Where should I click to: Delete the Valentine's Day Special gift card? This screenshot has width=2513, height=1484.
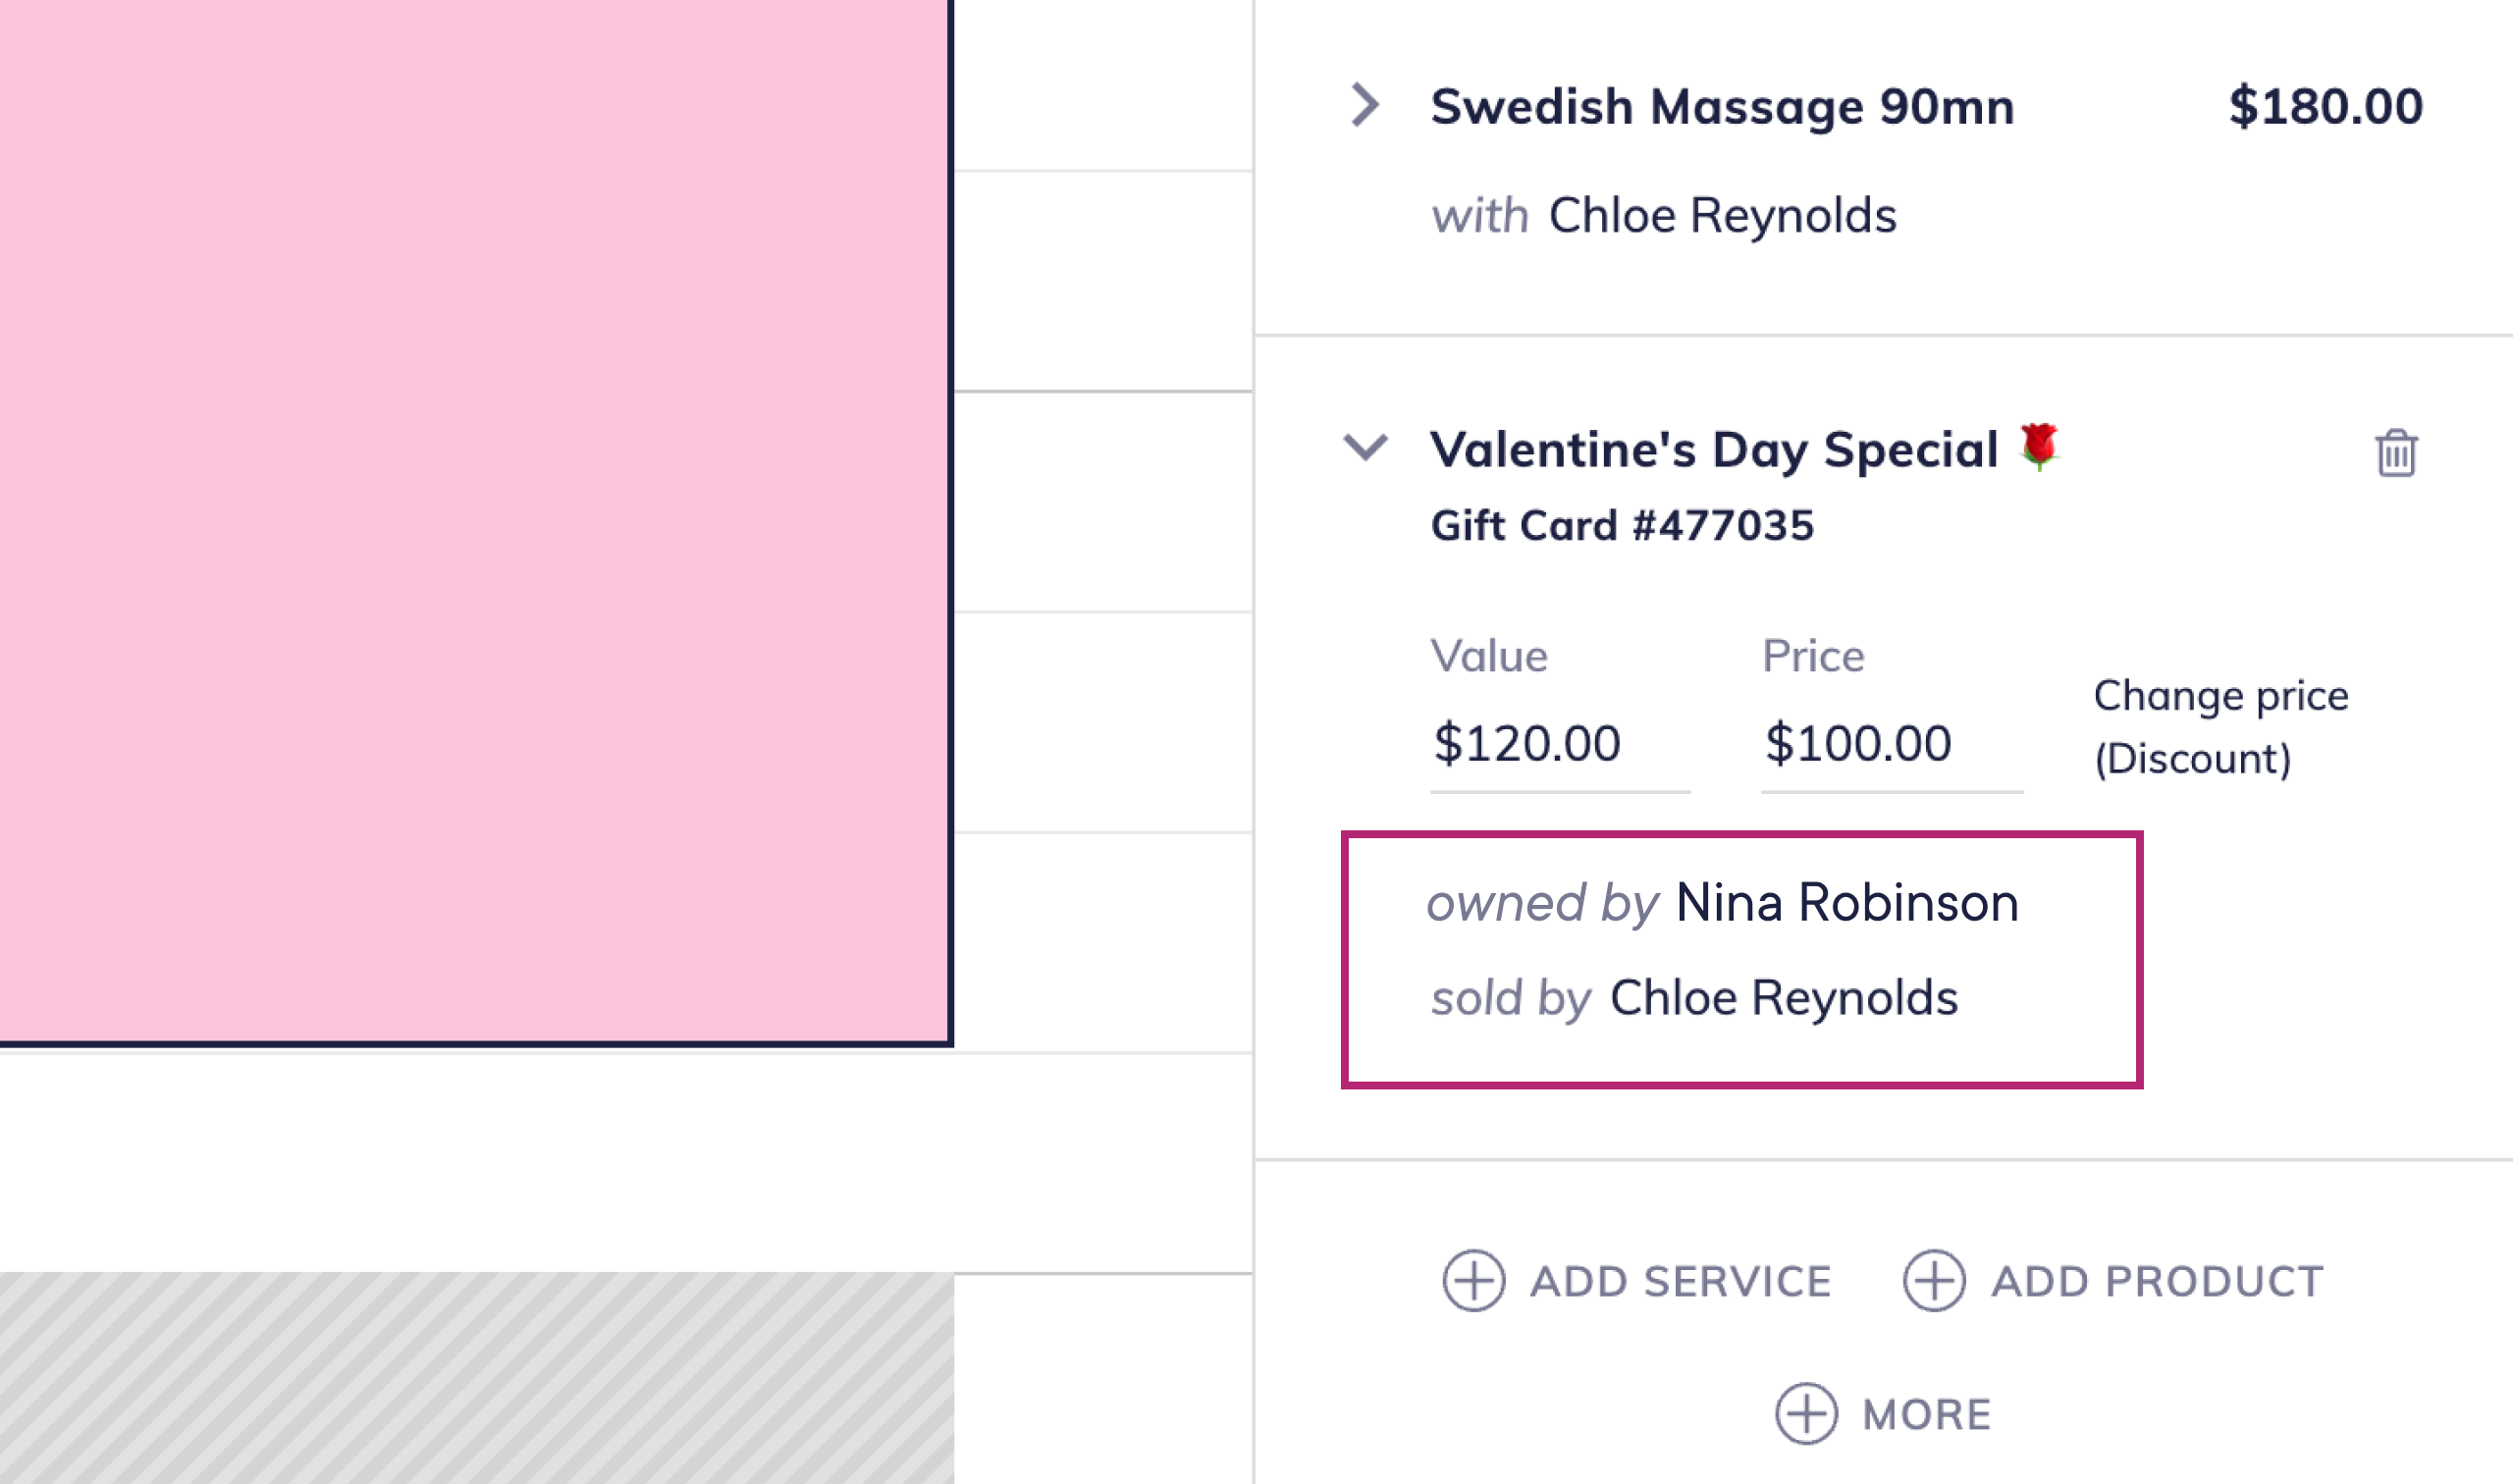[x=2395, y=453]
